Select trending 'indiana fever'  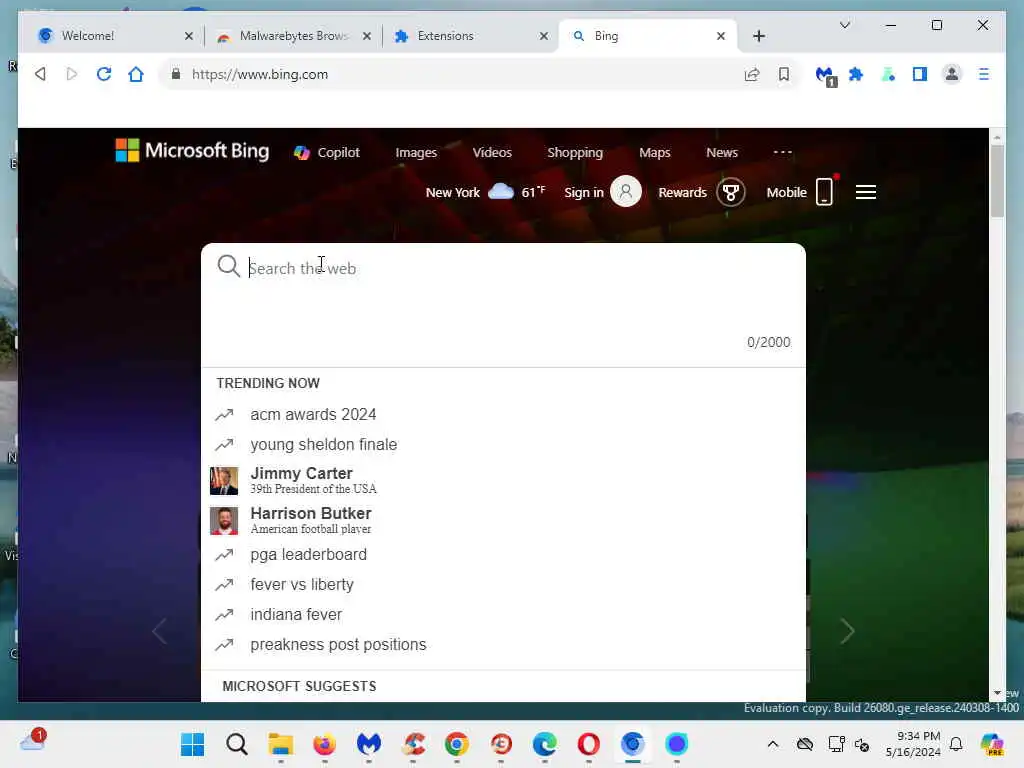pos(503,615)
